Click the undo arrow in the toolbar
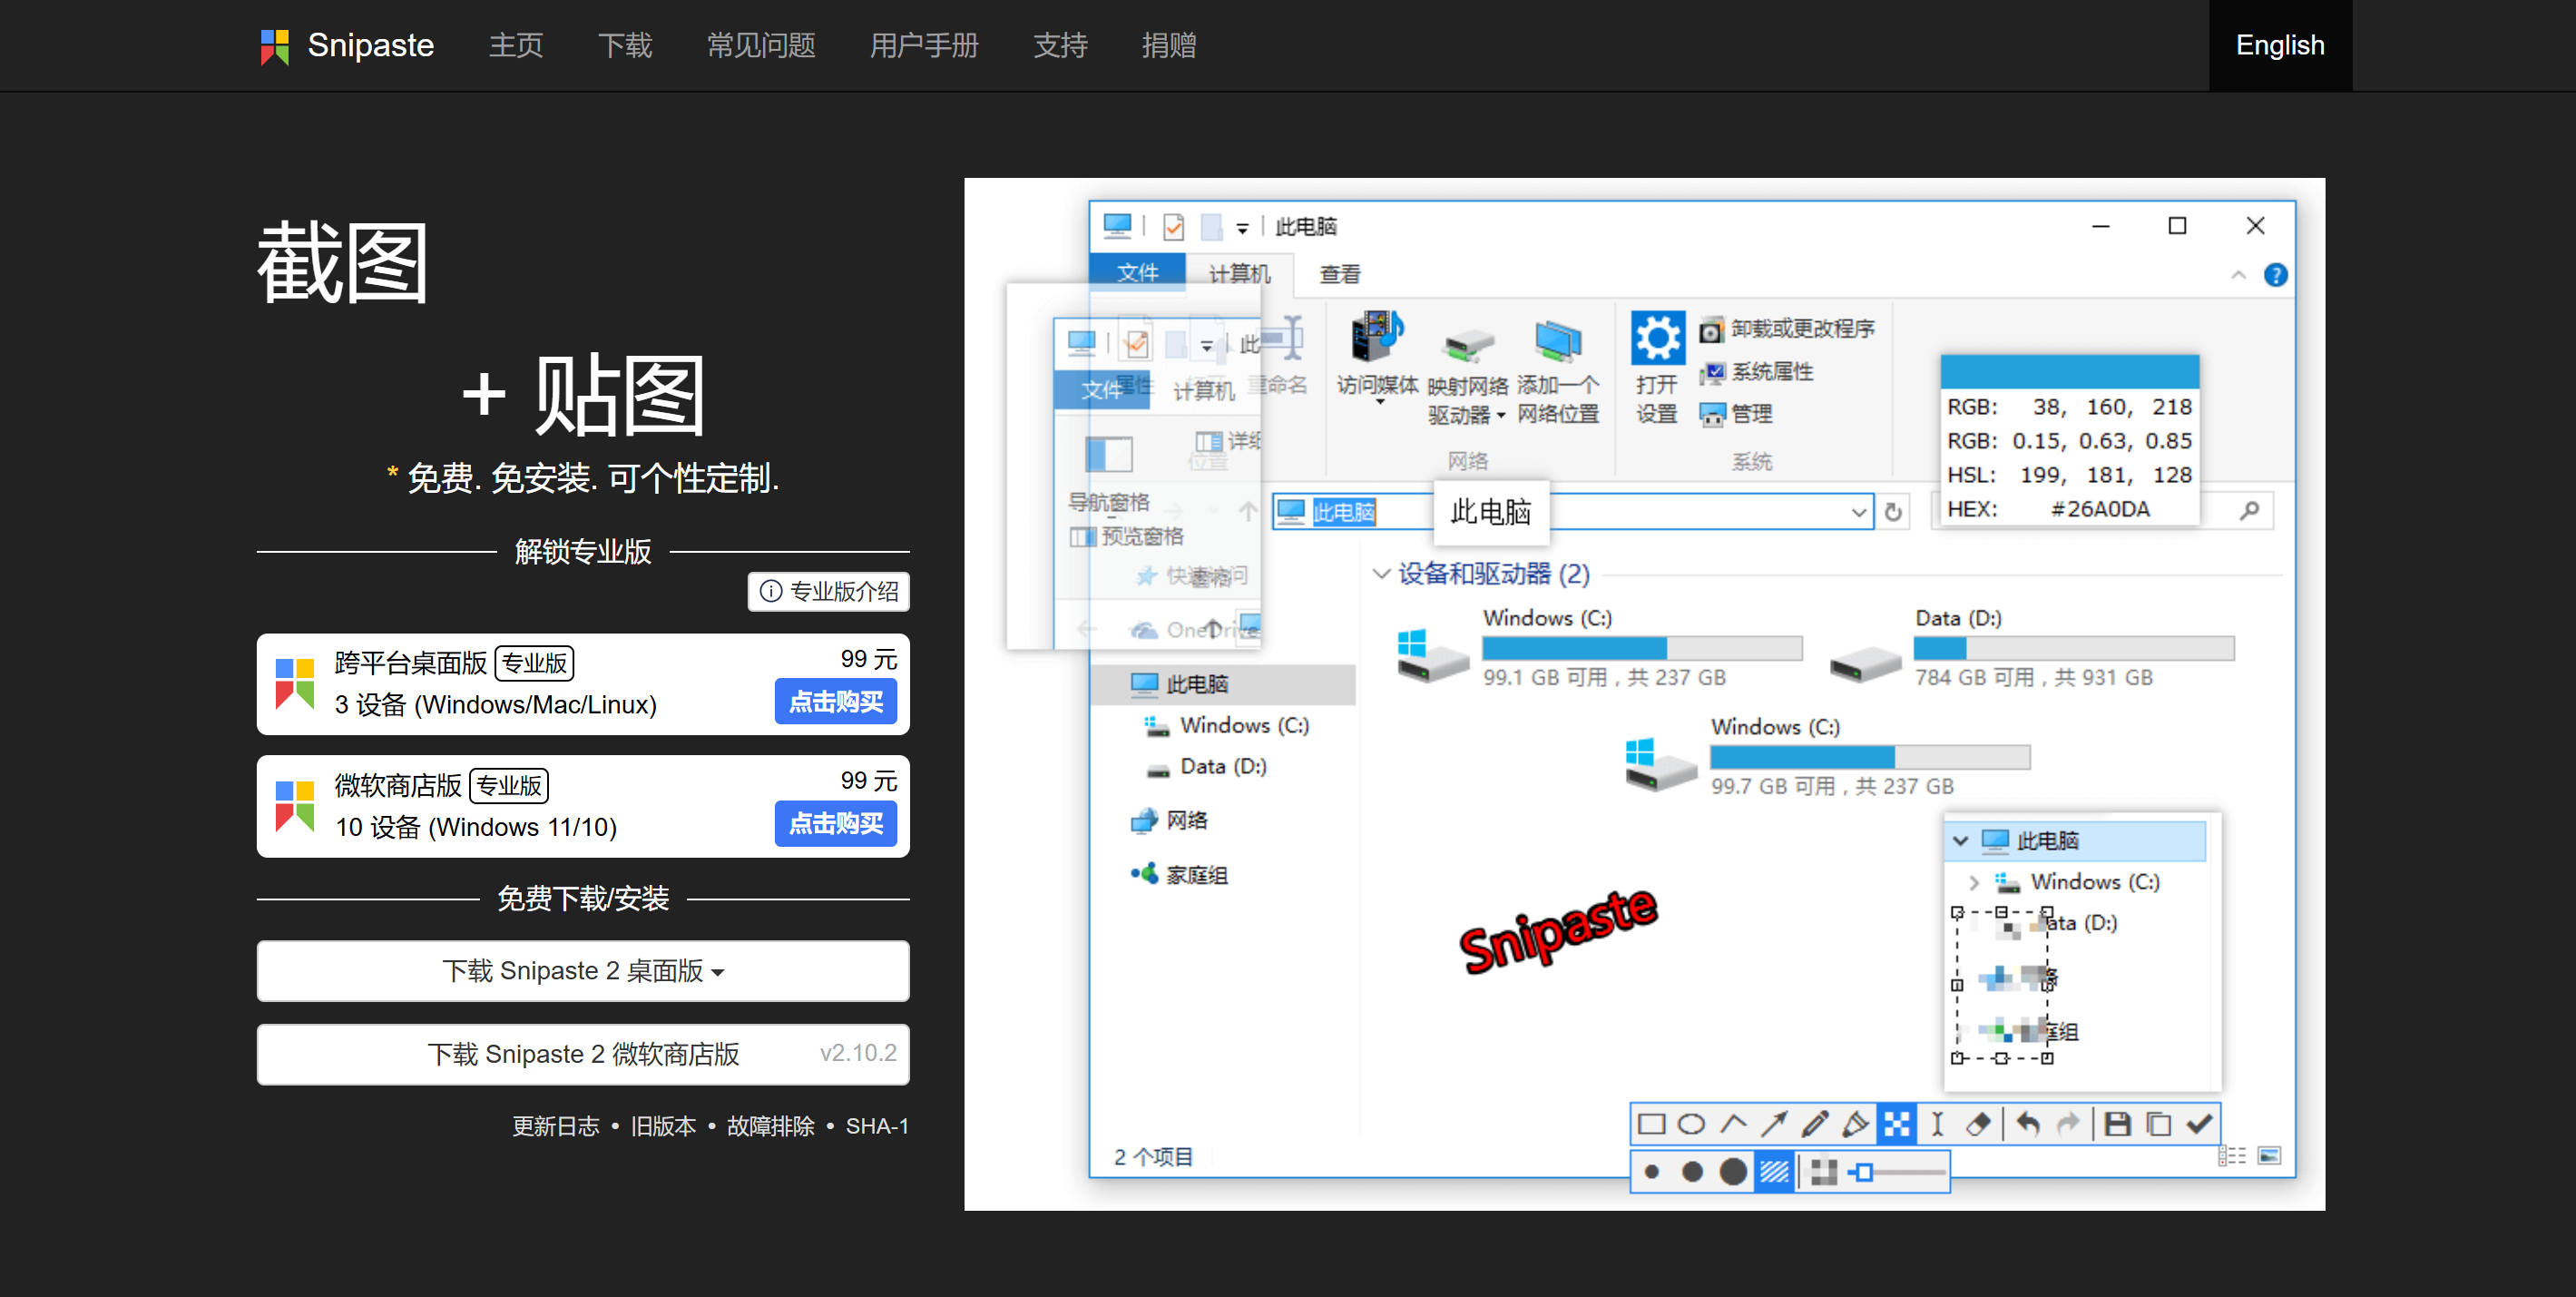The width and height of the screenshot is (2576, 1297). 2026,1124
